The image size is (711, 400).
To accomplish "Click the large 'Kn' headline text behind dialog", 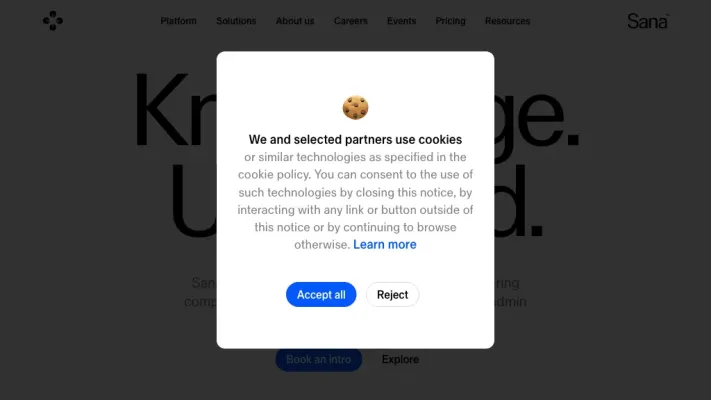I will pos(175,110).
